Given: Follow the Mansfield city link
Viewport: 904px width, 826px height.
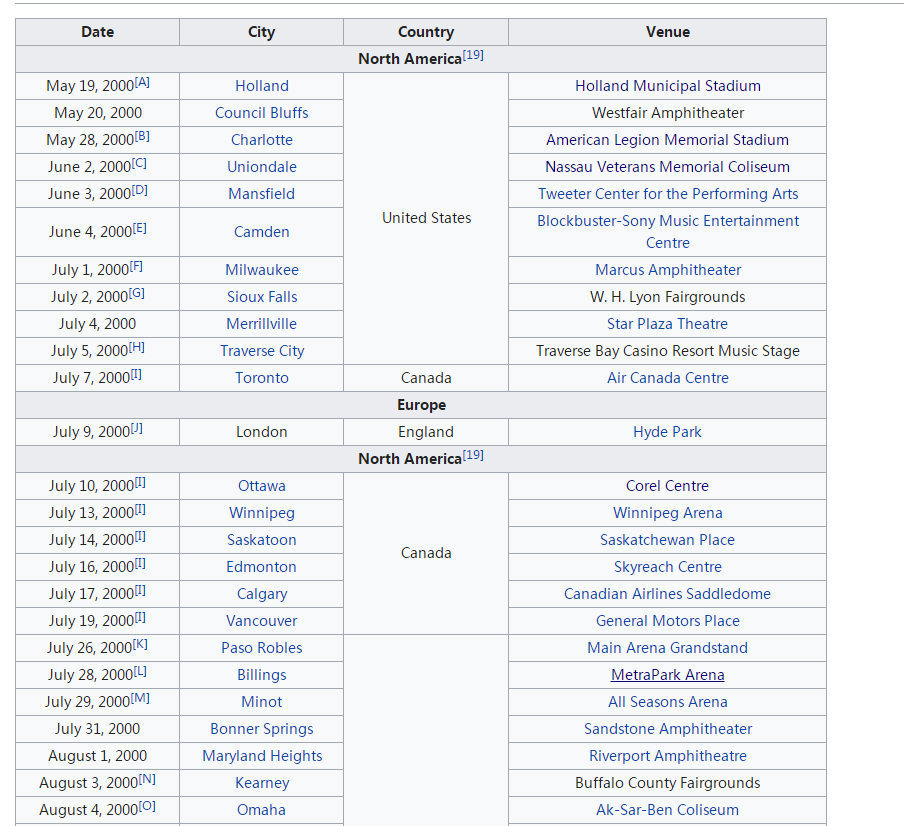Looking at the screenshot, I should point(262,194).
